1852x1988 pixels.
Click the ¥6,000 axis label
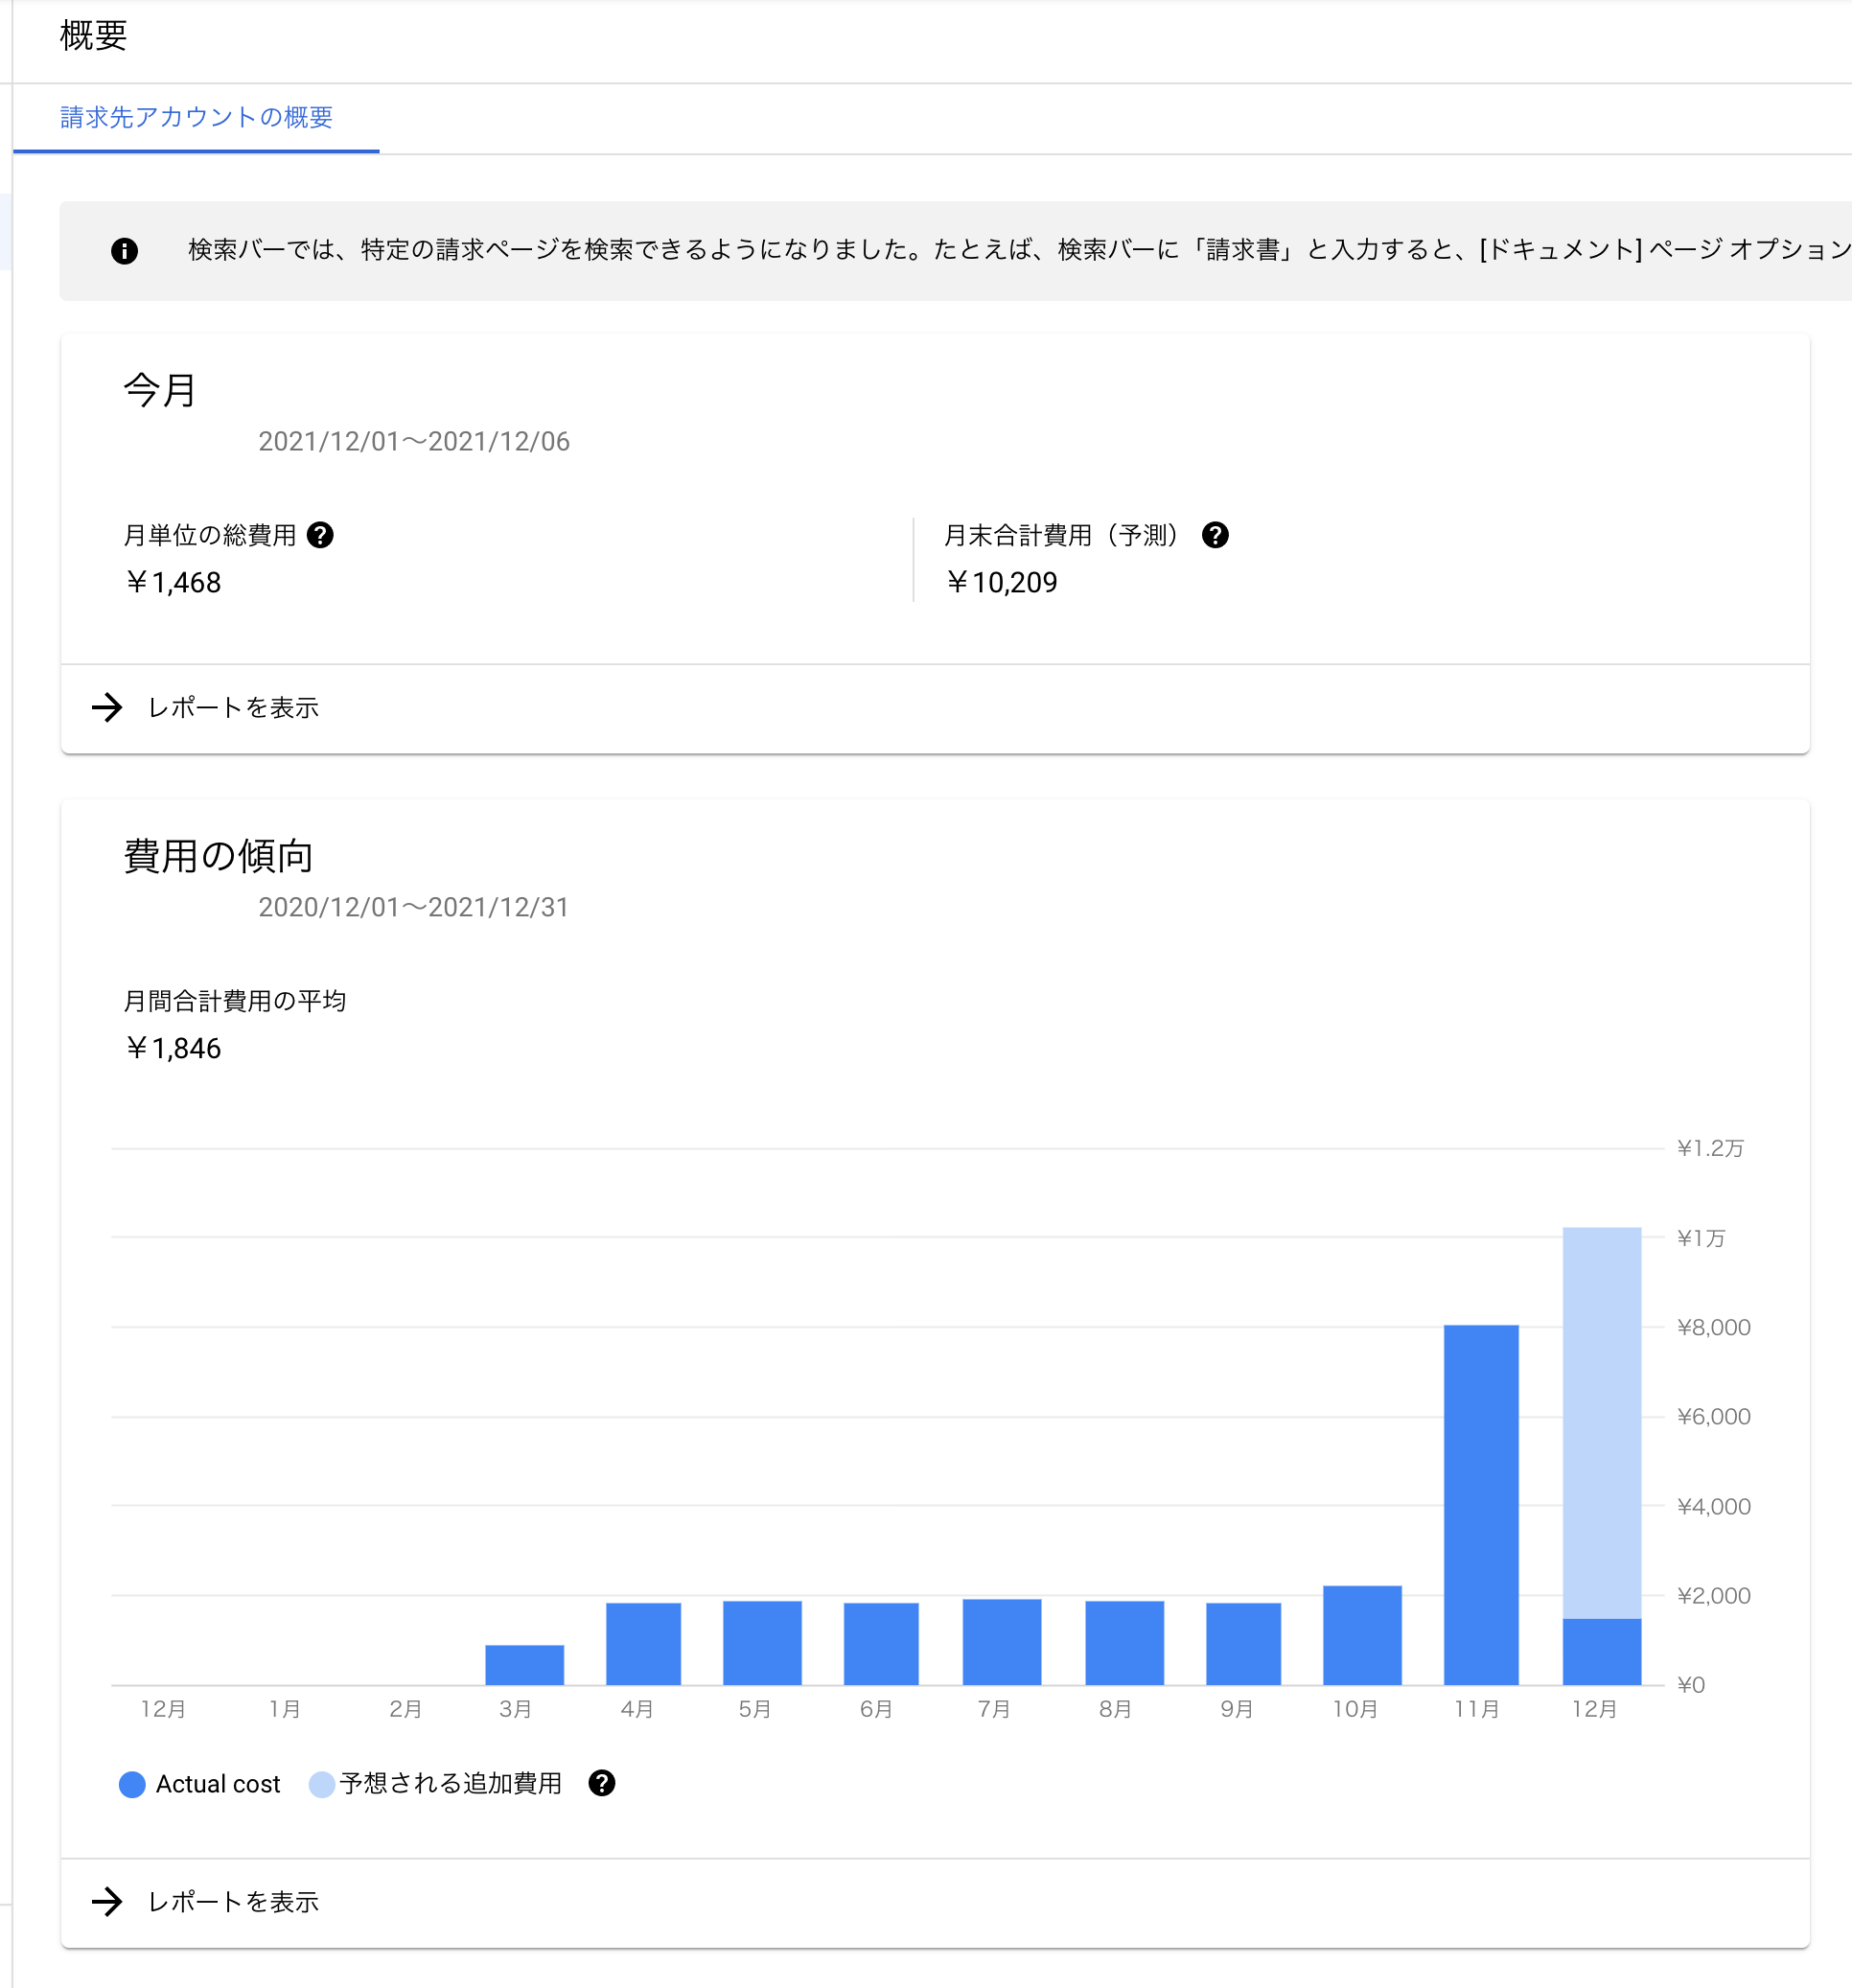(1714, 1416)
